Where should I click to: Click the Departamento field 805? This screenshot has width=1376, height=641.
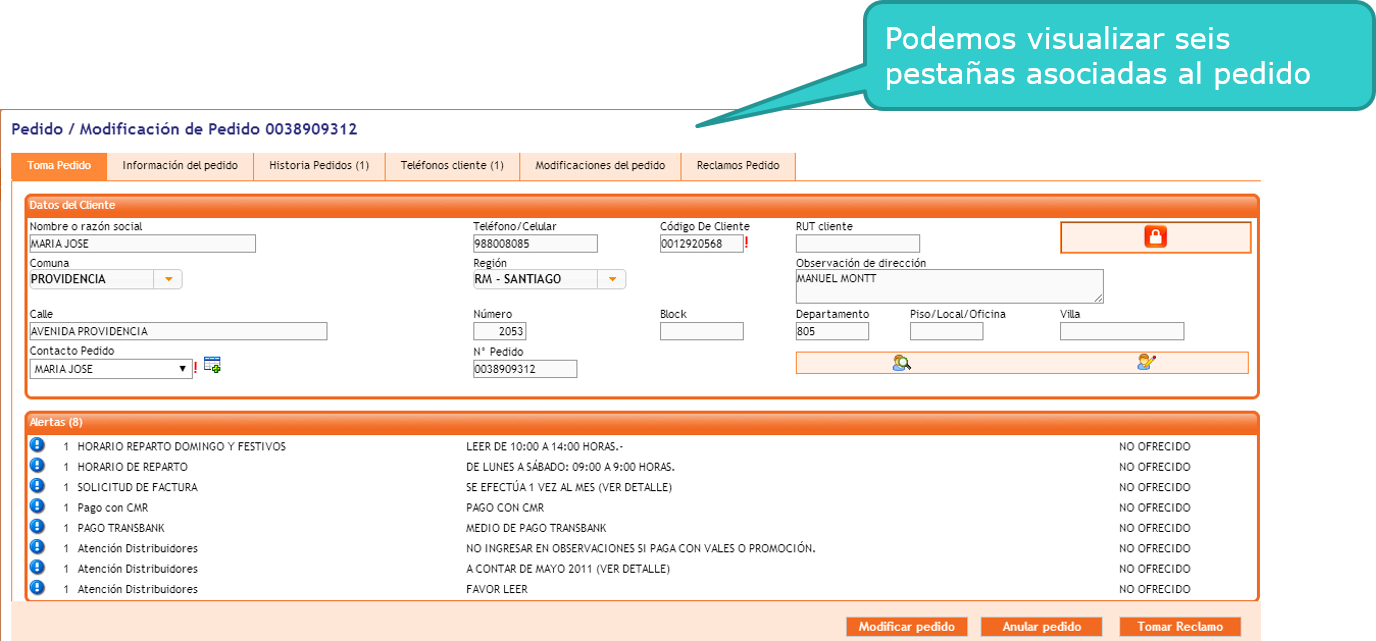tap(832, 332)
